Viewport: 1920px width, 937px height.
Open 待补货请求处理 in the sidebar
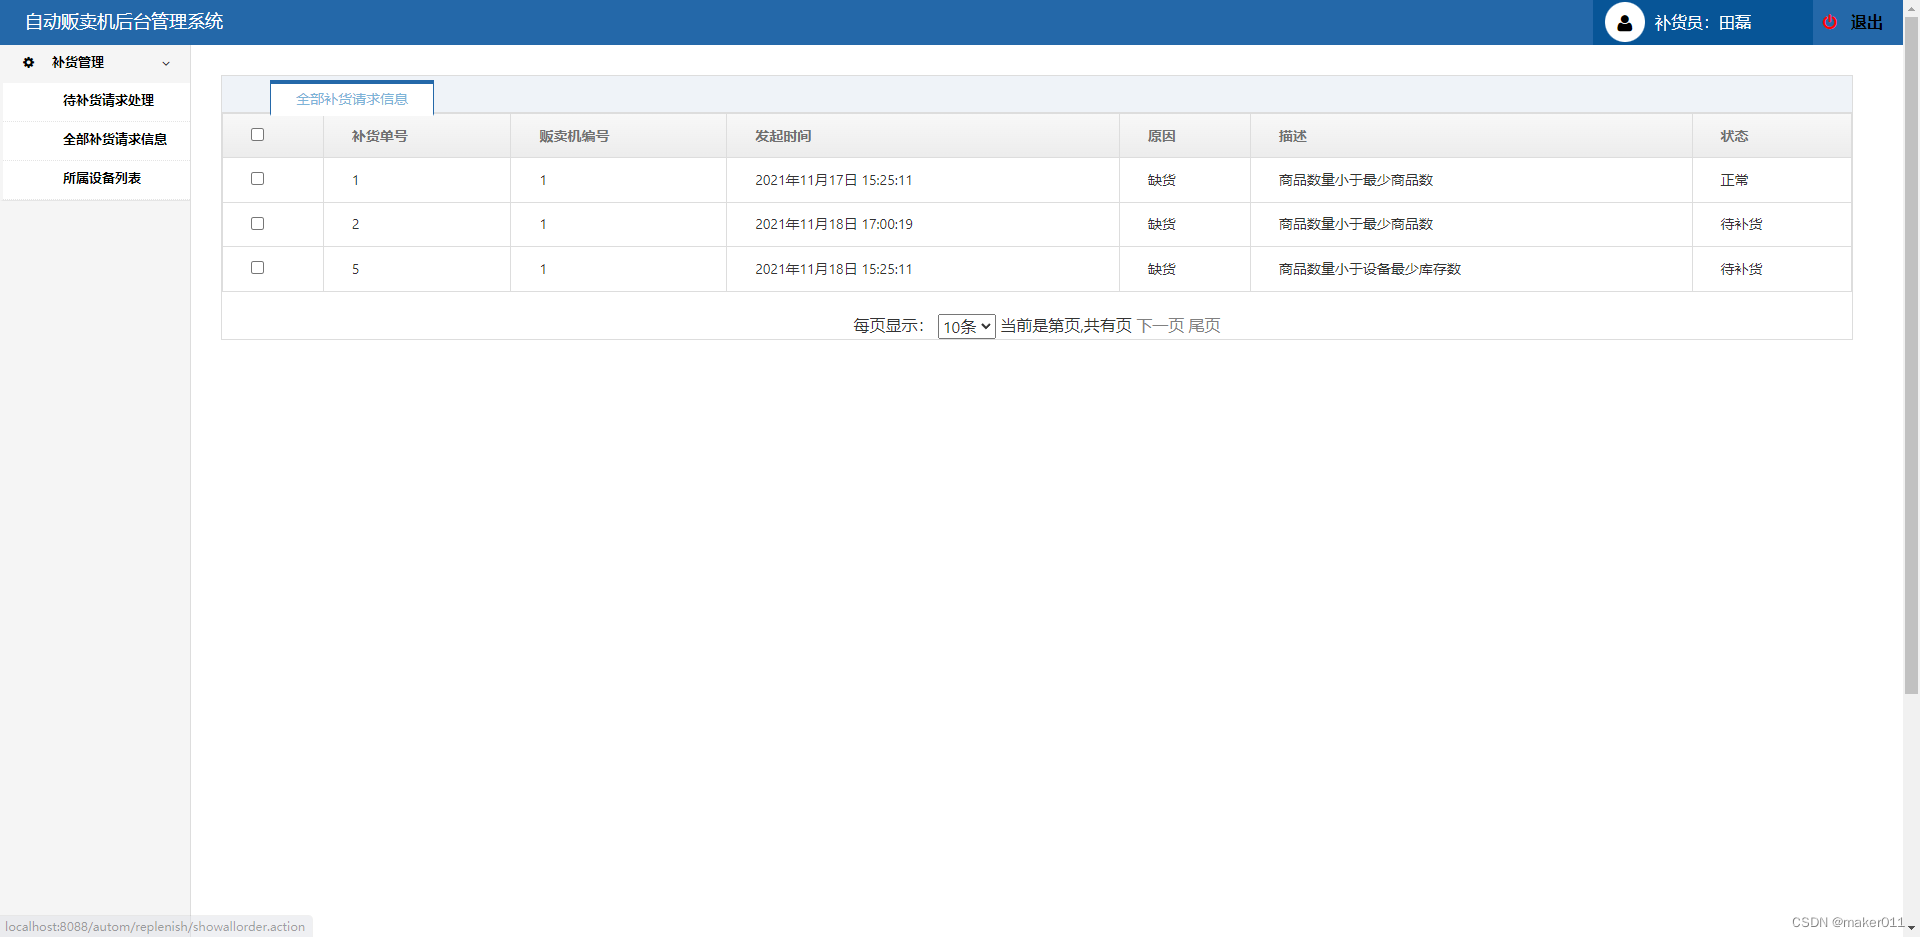(108, 100)
